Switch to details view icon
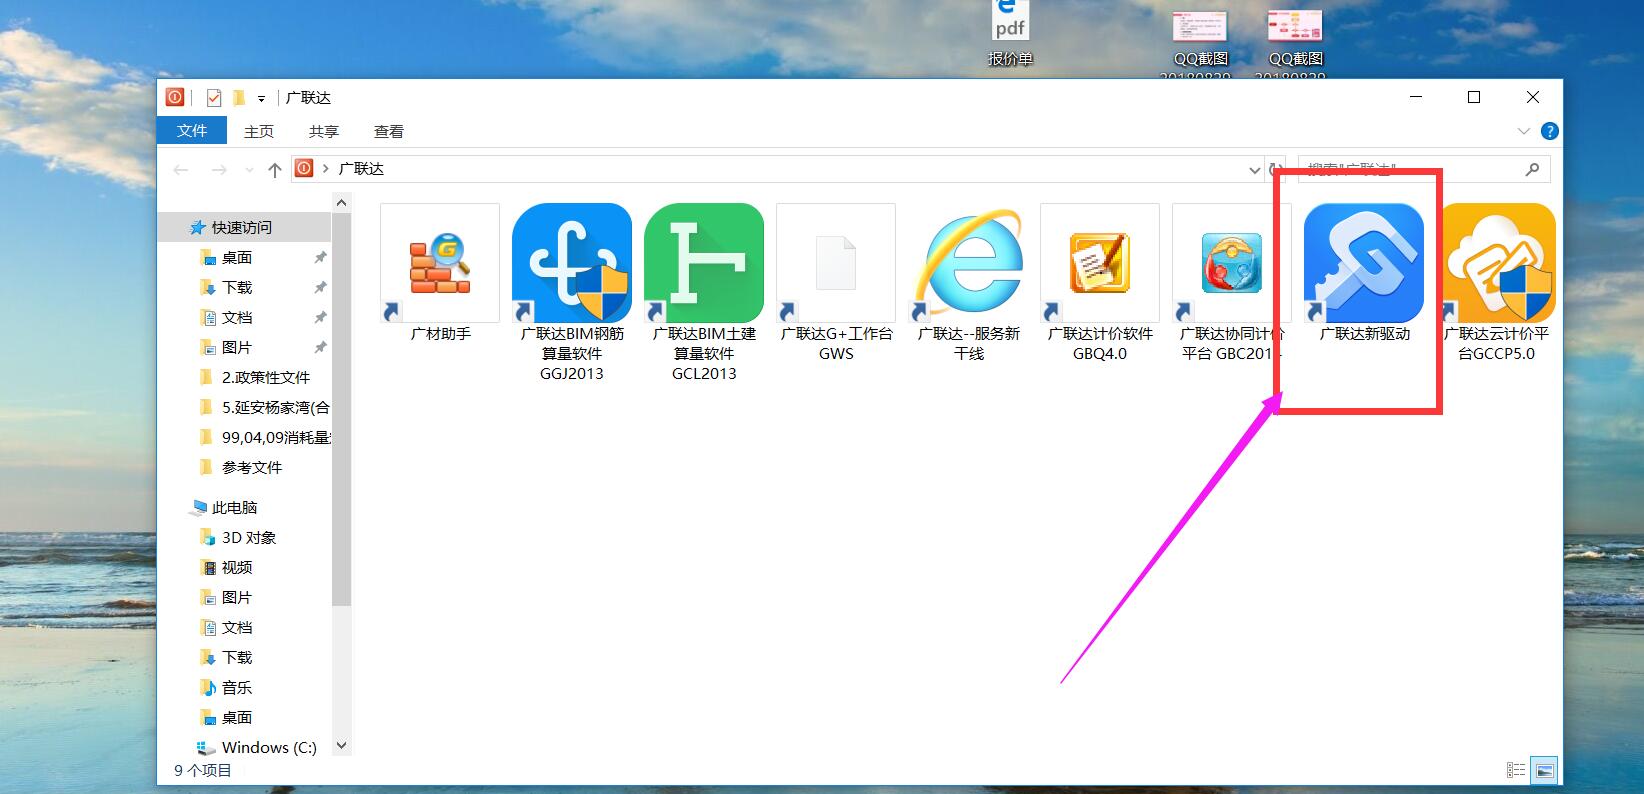Screen dimensions: 1644x794 1516,770
